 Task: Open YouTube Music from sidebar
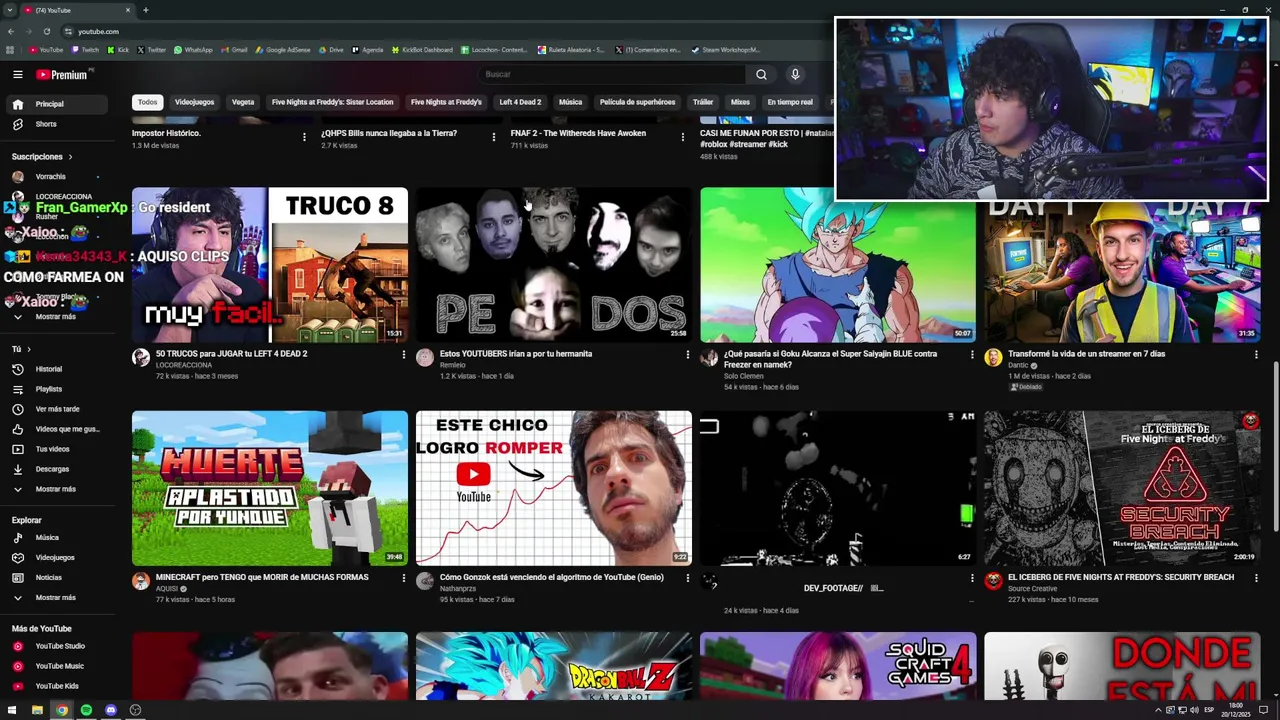(59, 666)
